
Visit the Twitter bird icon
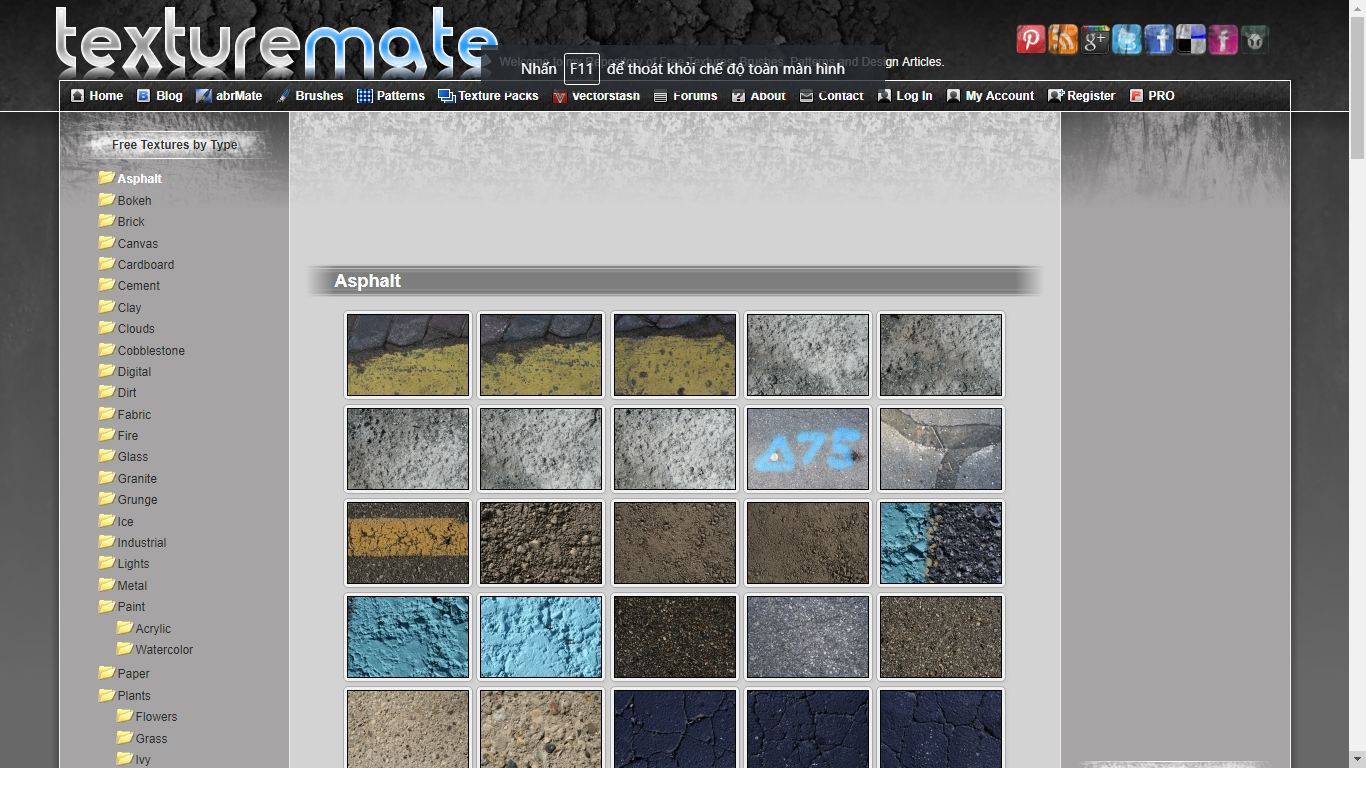1127,39
